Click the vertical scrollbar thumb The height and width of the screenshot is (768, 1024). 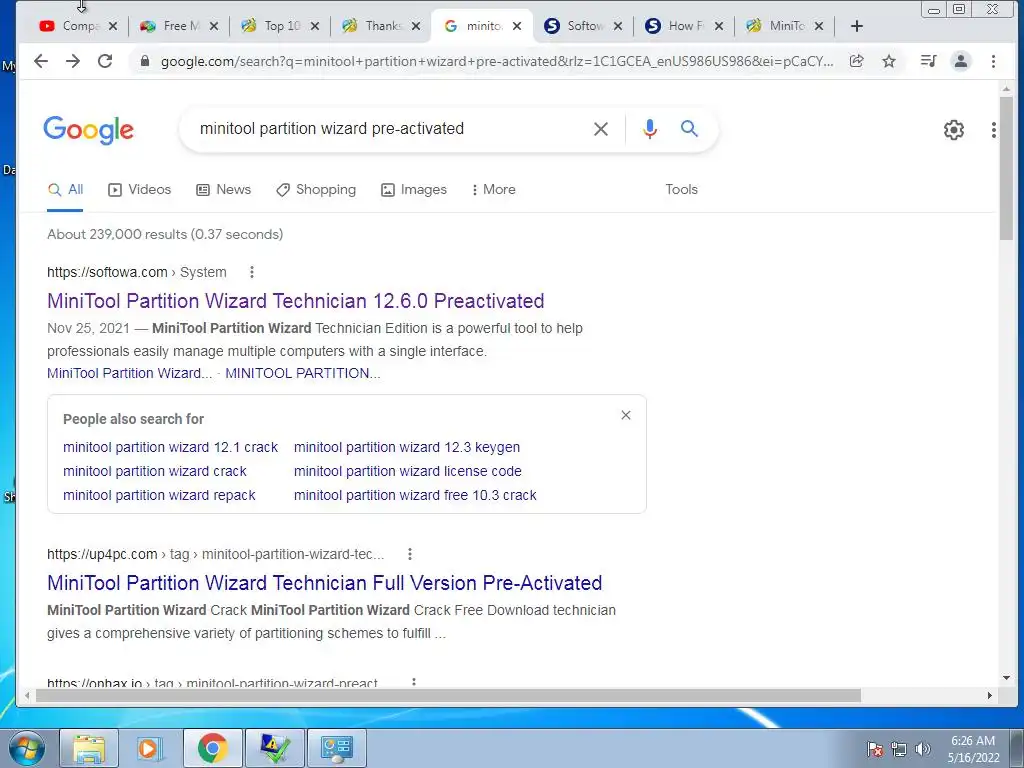(x=1006, y=168)
